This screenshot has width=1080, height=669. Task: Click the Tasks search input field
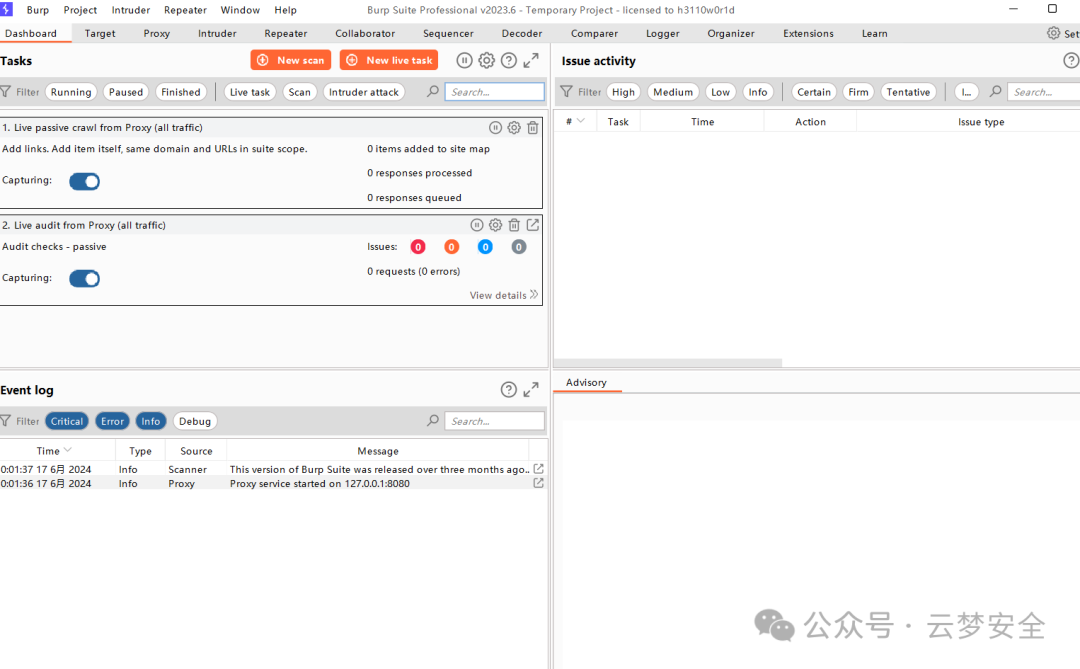pyautogui.click(x=495, y=92)
